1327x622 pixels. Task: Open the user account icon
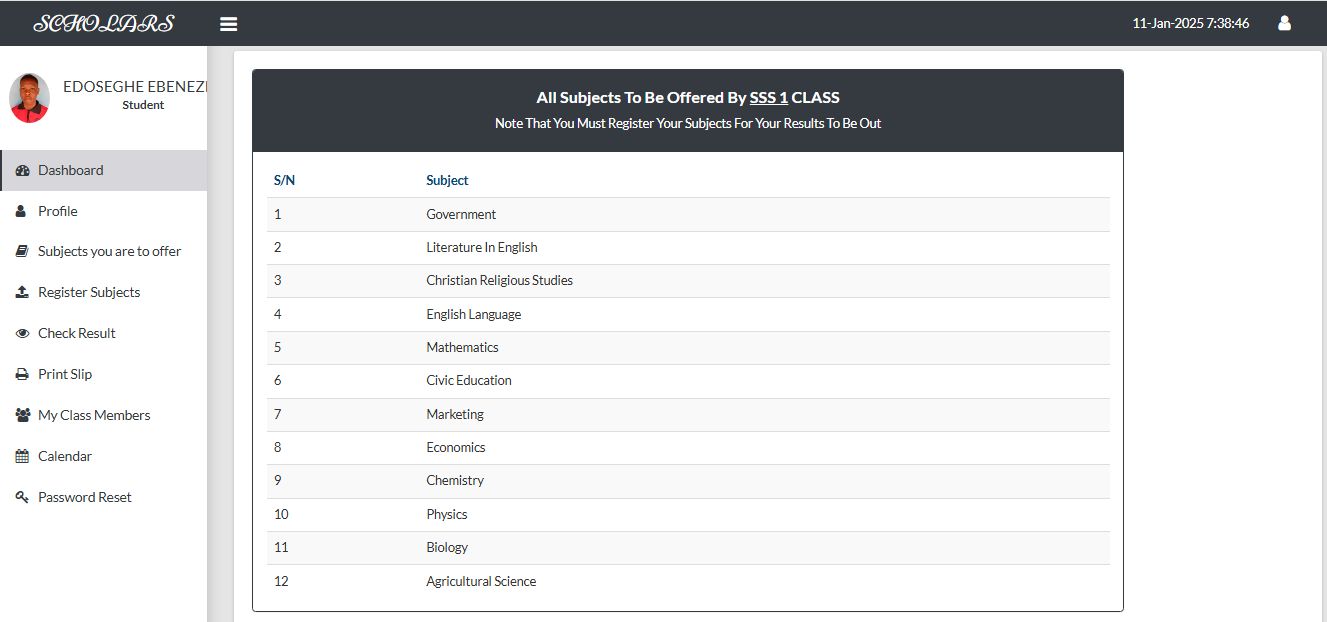[x=1284, y=23]
